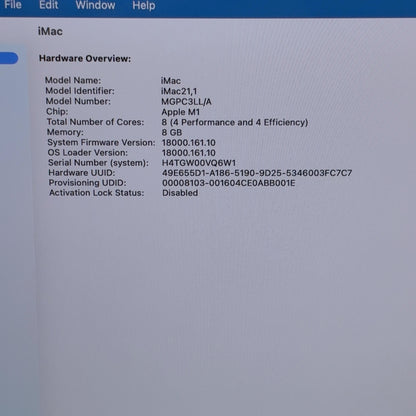
Task: Open the Help menu
Action: click(x=144, y=6)
